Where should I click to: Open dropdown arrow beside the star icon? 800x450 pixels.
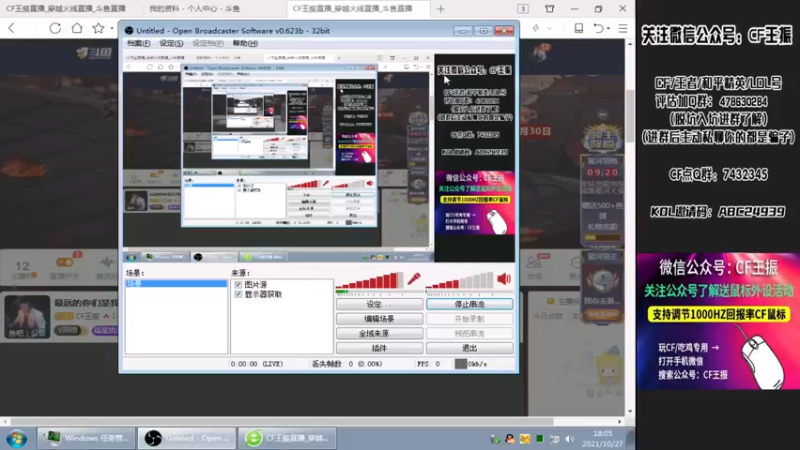coord(112,29)
